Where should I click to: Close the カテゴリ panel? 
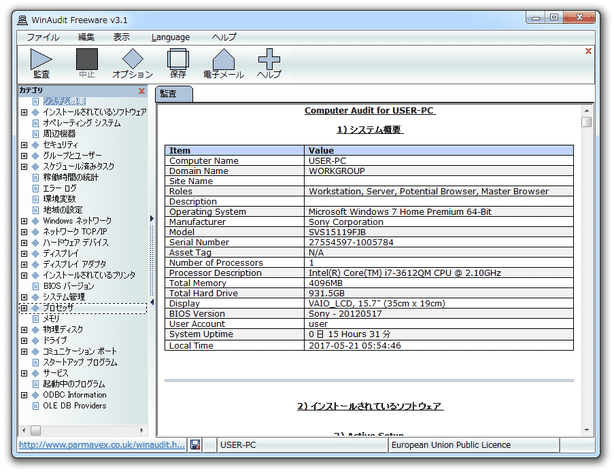click(141, 91)
